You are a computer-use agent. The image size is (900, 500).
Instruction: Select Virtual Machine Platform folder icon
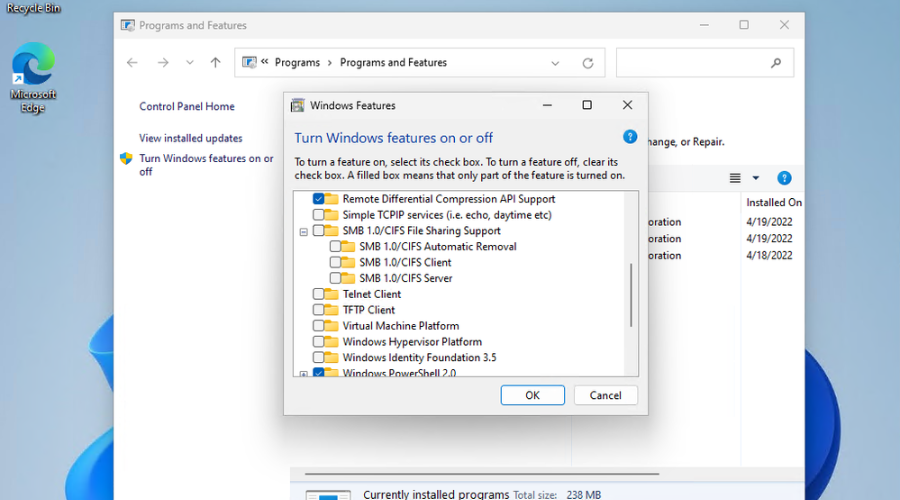331,325
